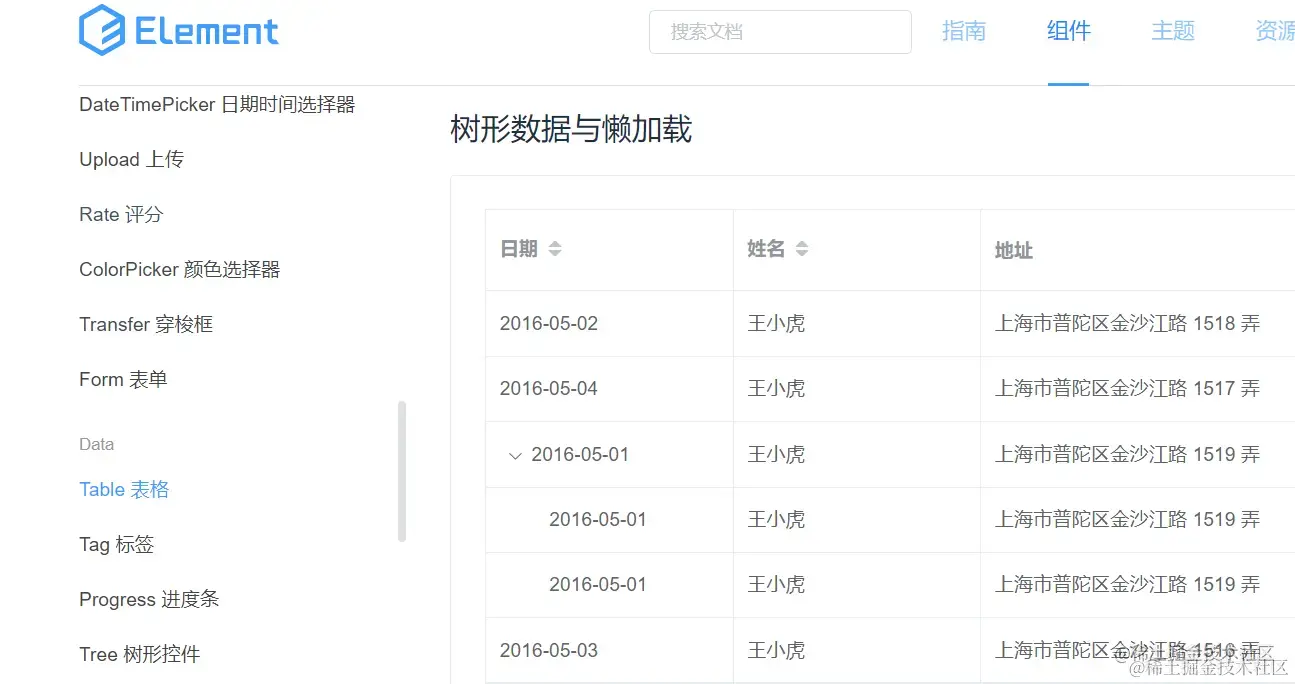Click 王小虎 in the 2016-05-03 row

776,651
